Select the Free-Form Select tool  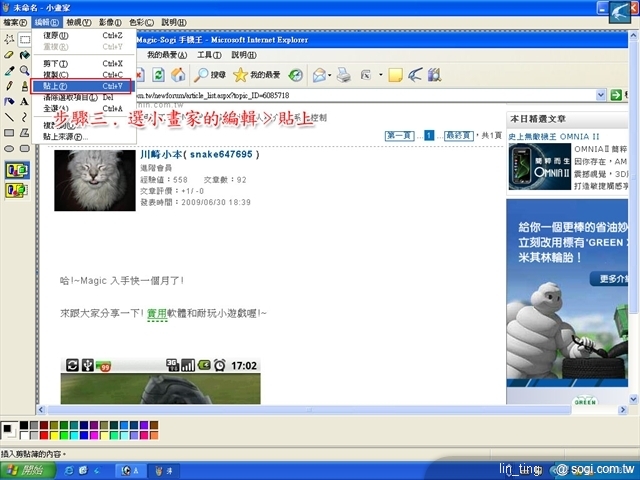9,40
